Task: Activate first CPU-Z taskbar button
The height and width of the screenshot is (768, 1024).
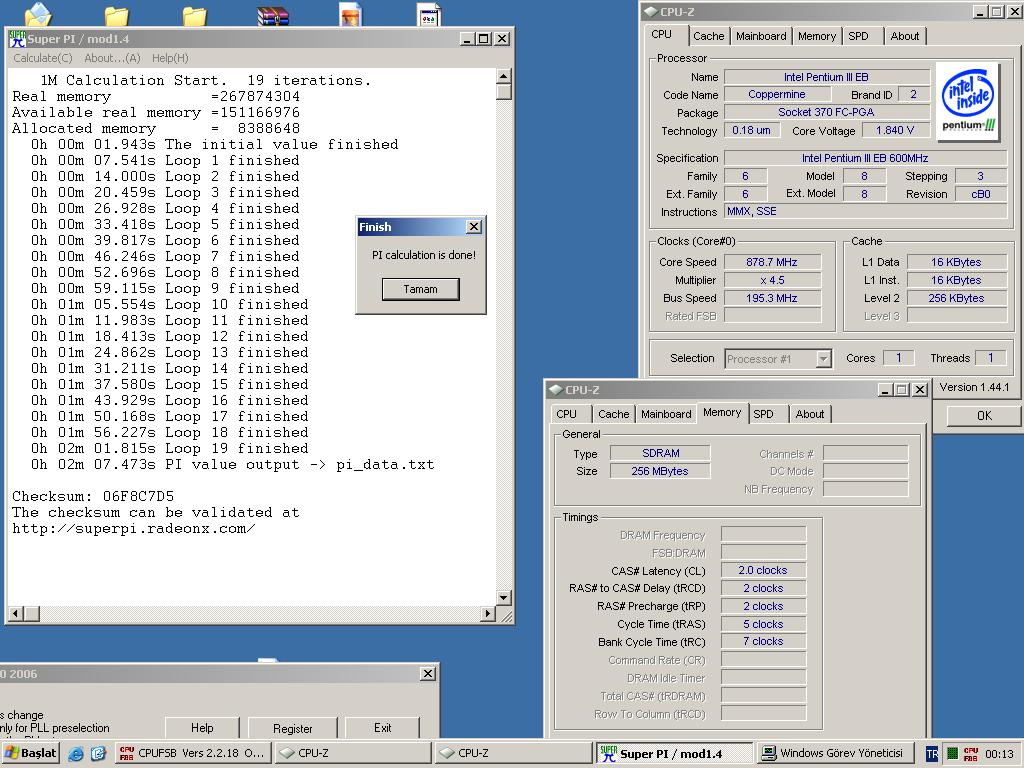Action: [353, 753]
